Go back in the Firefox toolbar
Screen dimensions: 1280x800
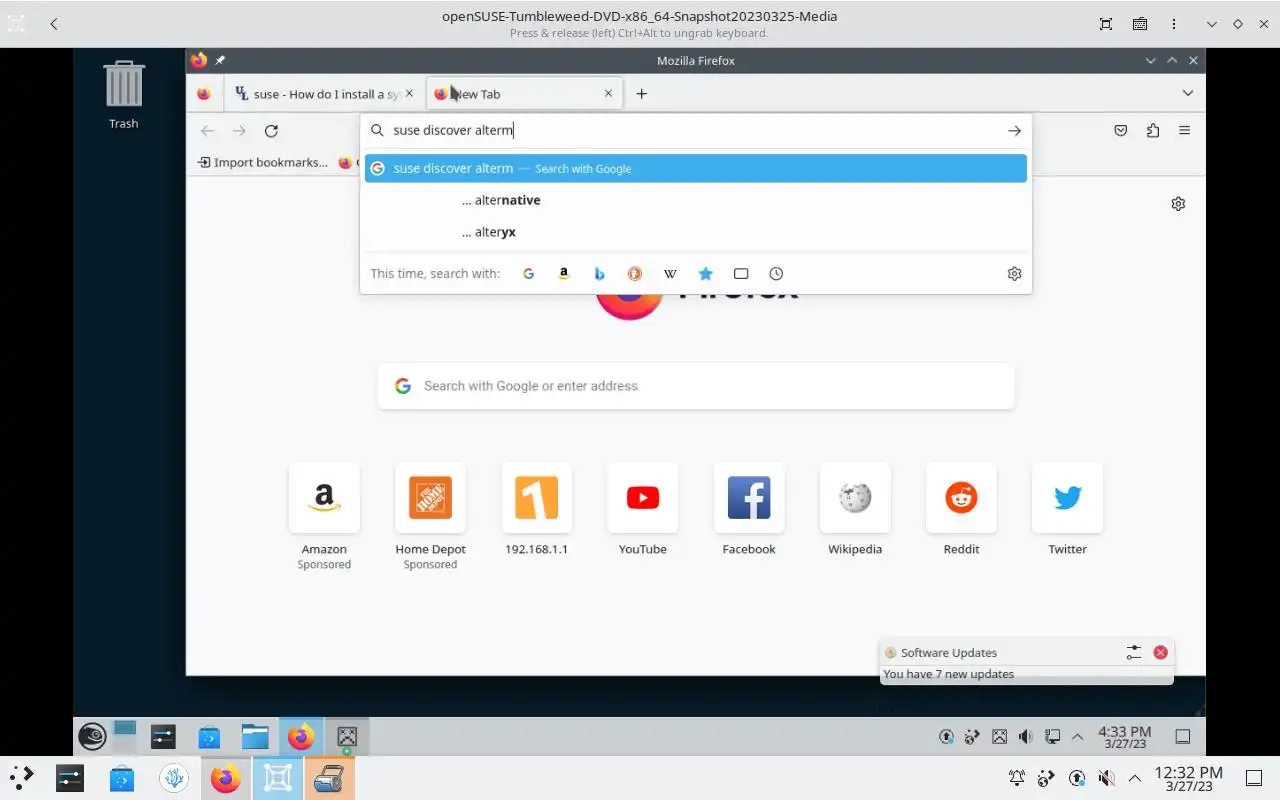click(207, 131)
